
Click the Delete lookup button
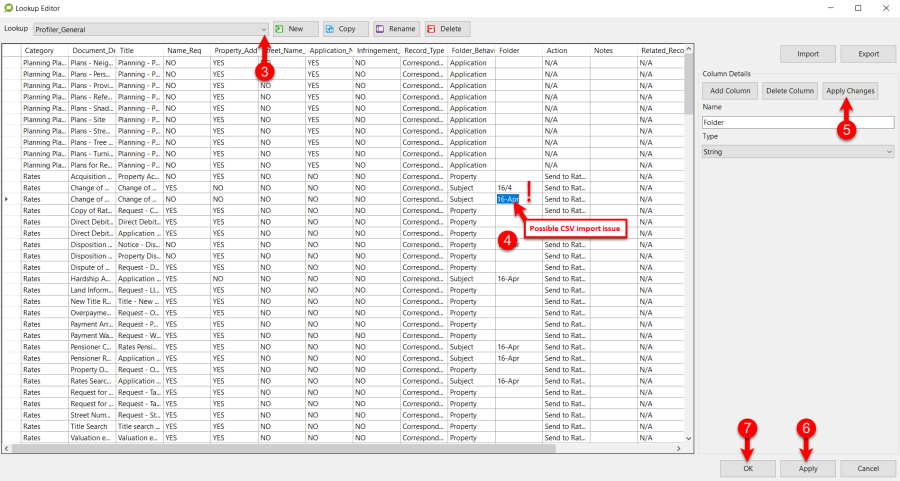[x=448, y=29]
